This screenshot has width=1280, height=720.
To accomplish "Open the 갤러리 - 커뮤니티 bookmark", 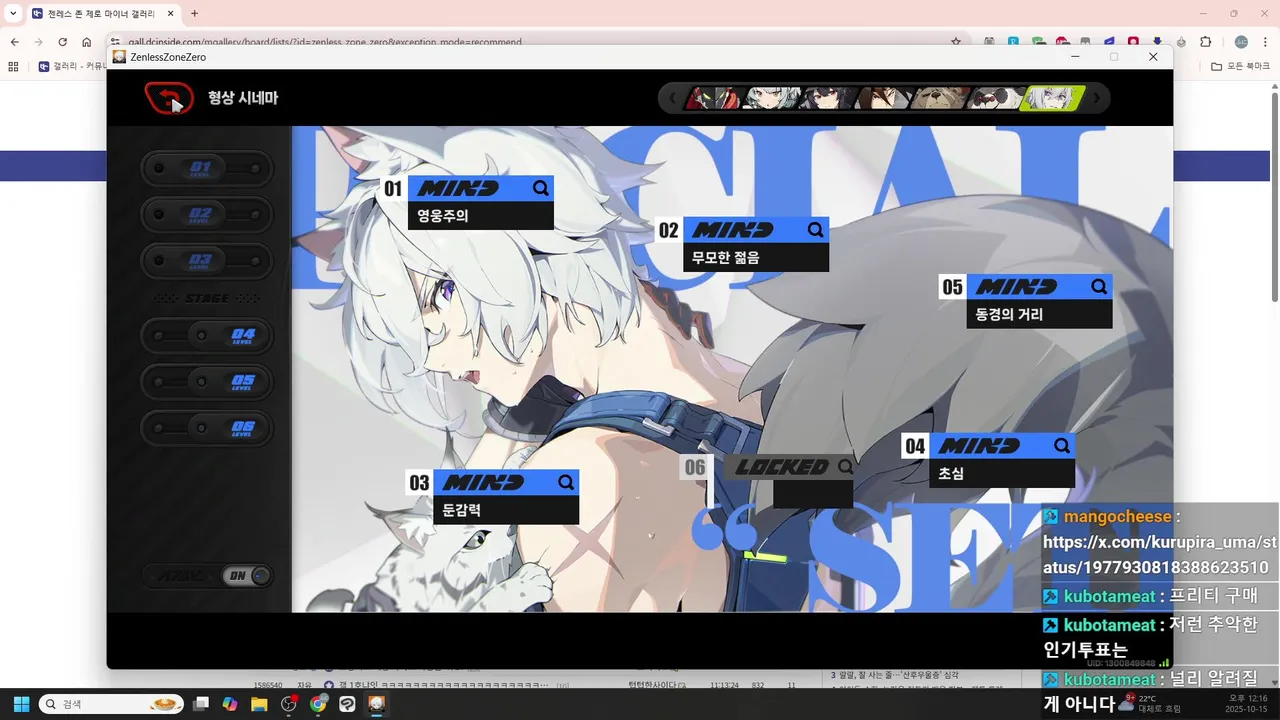I will tap(72, 66).
